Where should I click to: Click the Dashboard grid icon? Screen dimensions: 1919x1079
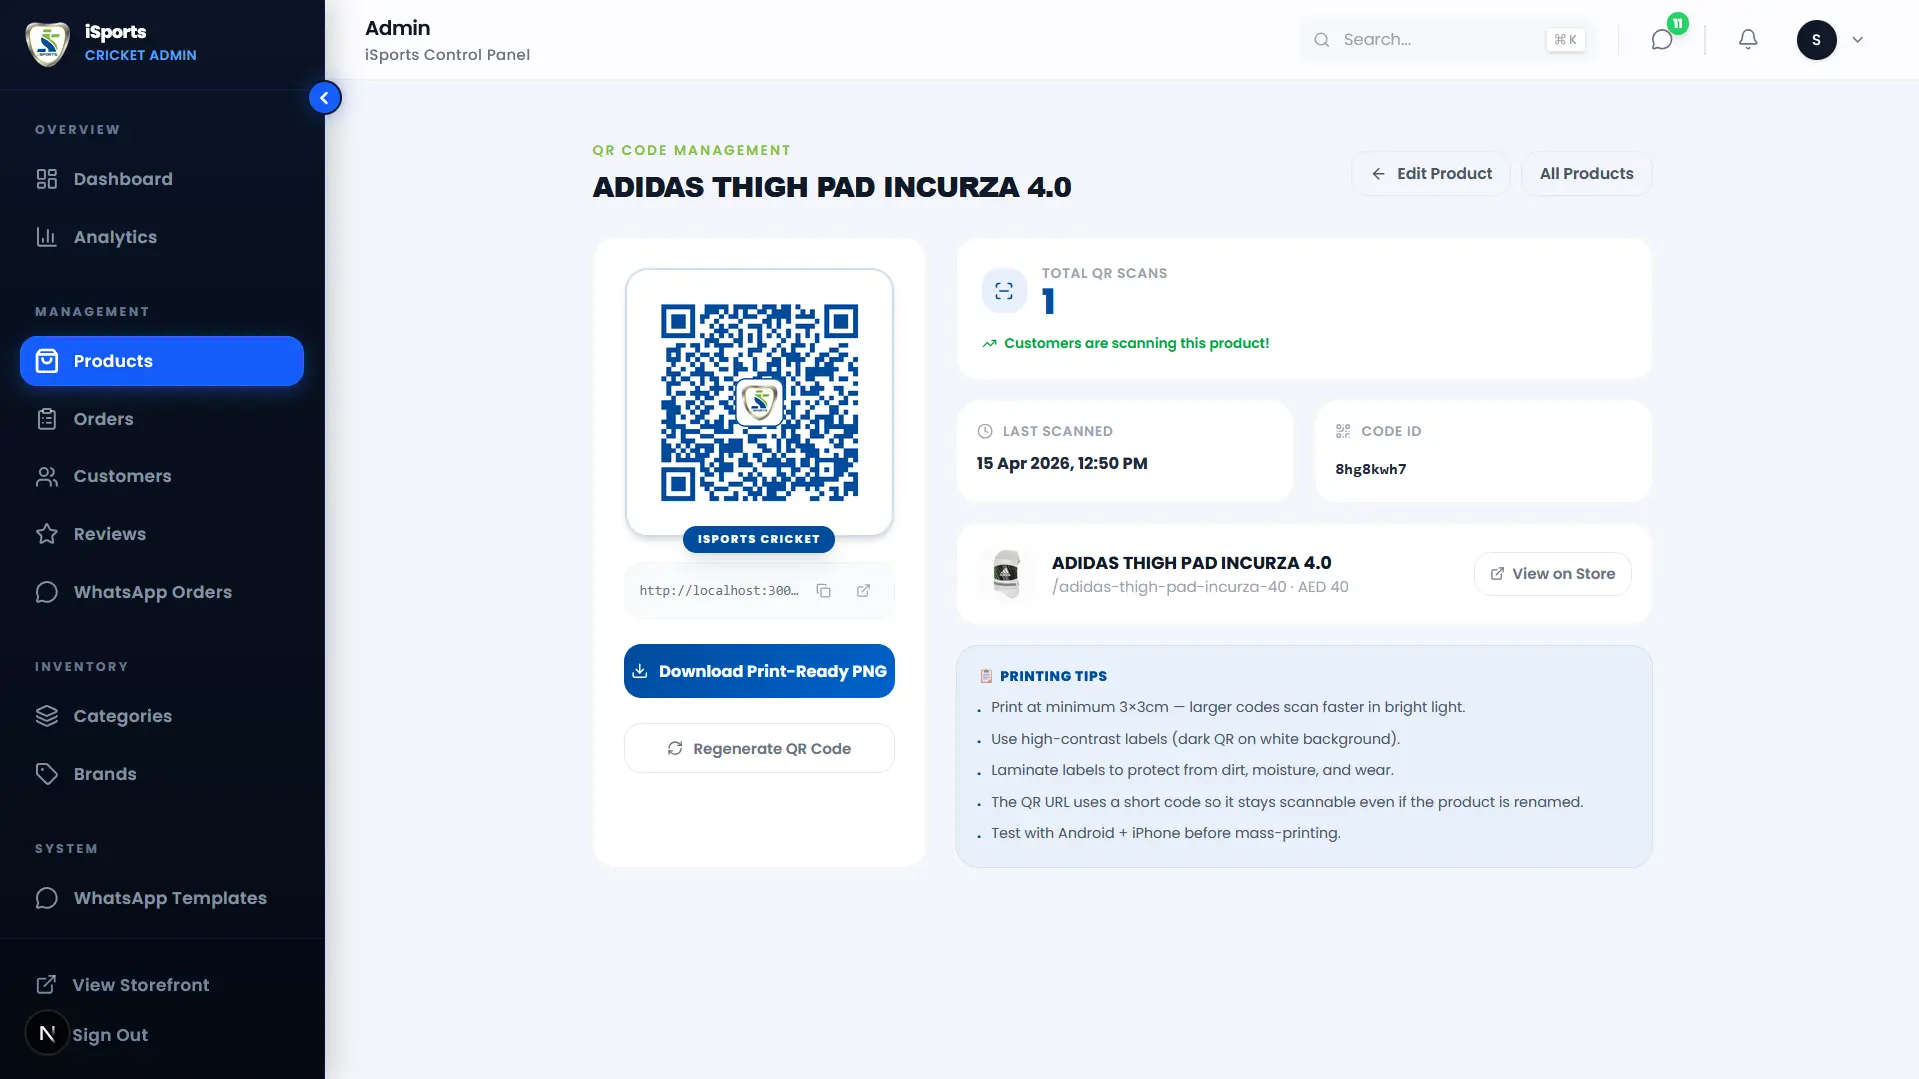tap(47, 179)
